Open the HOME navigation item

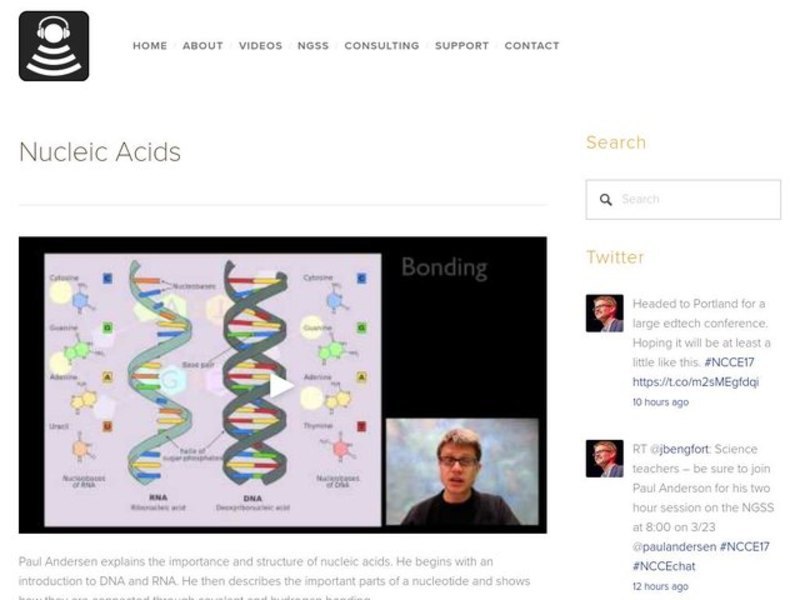click(150, 45)
